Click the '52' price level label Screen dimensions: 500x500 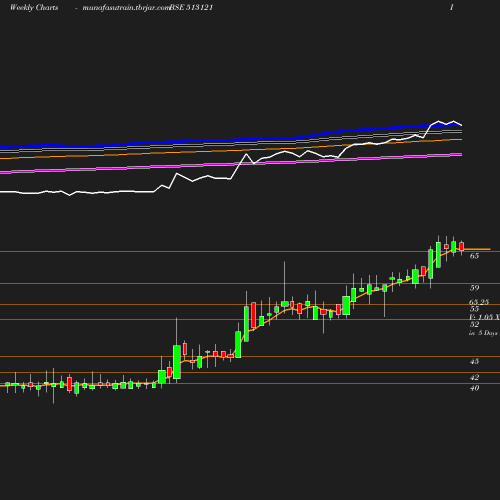click(x=474, y=324)
